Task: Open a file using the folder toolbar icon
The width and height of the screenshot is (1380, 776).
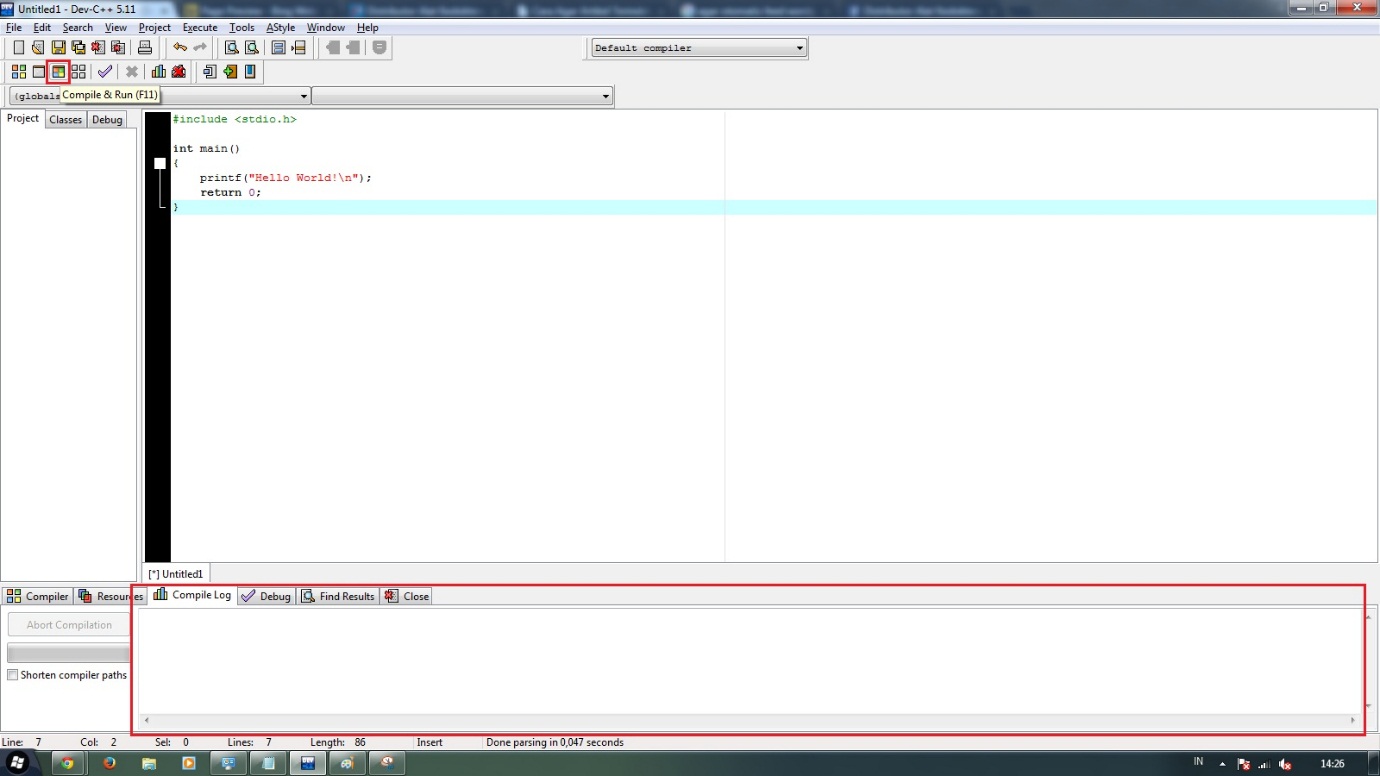Action: [38, 47]
